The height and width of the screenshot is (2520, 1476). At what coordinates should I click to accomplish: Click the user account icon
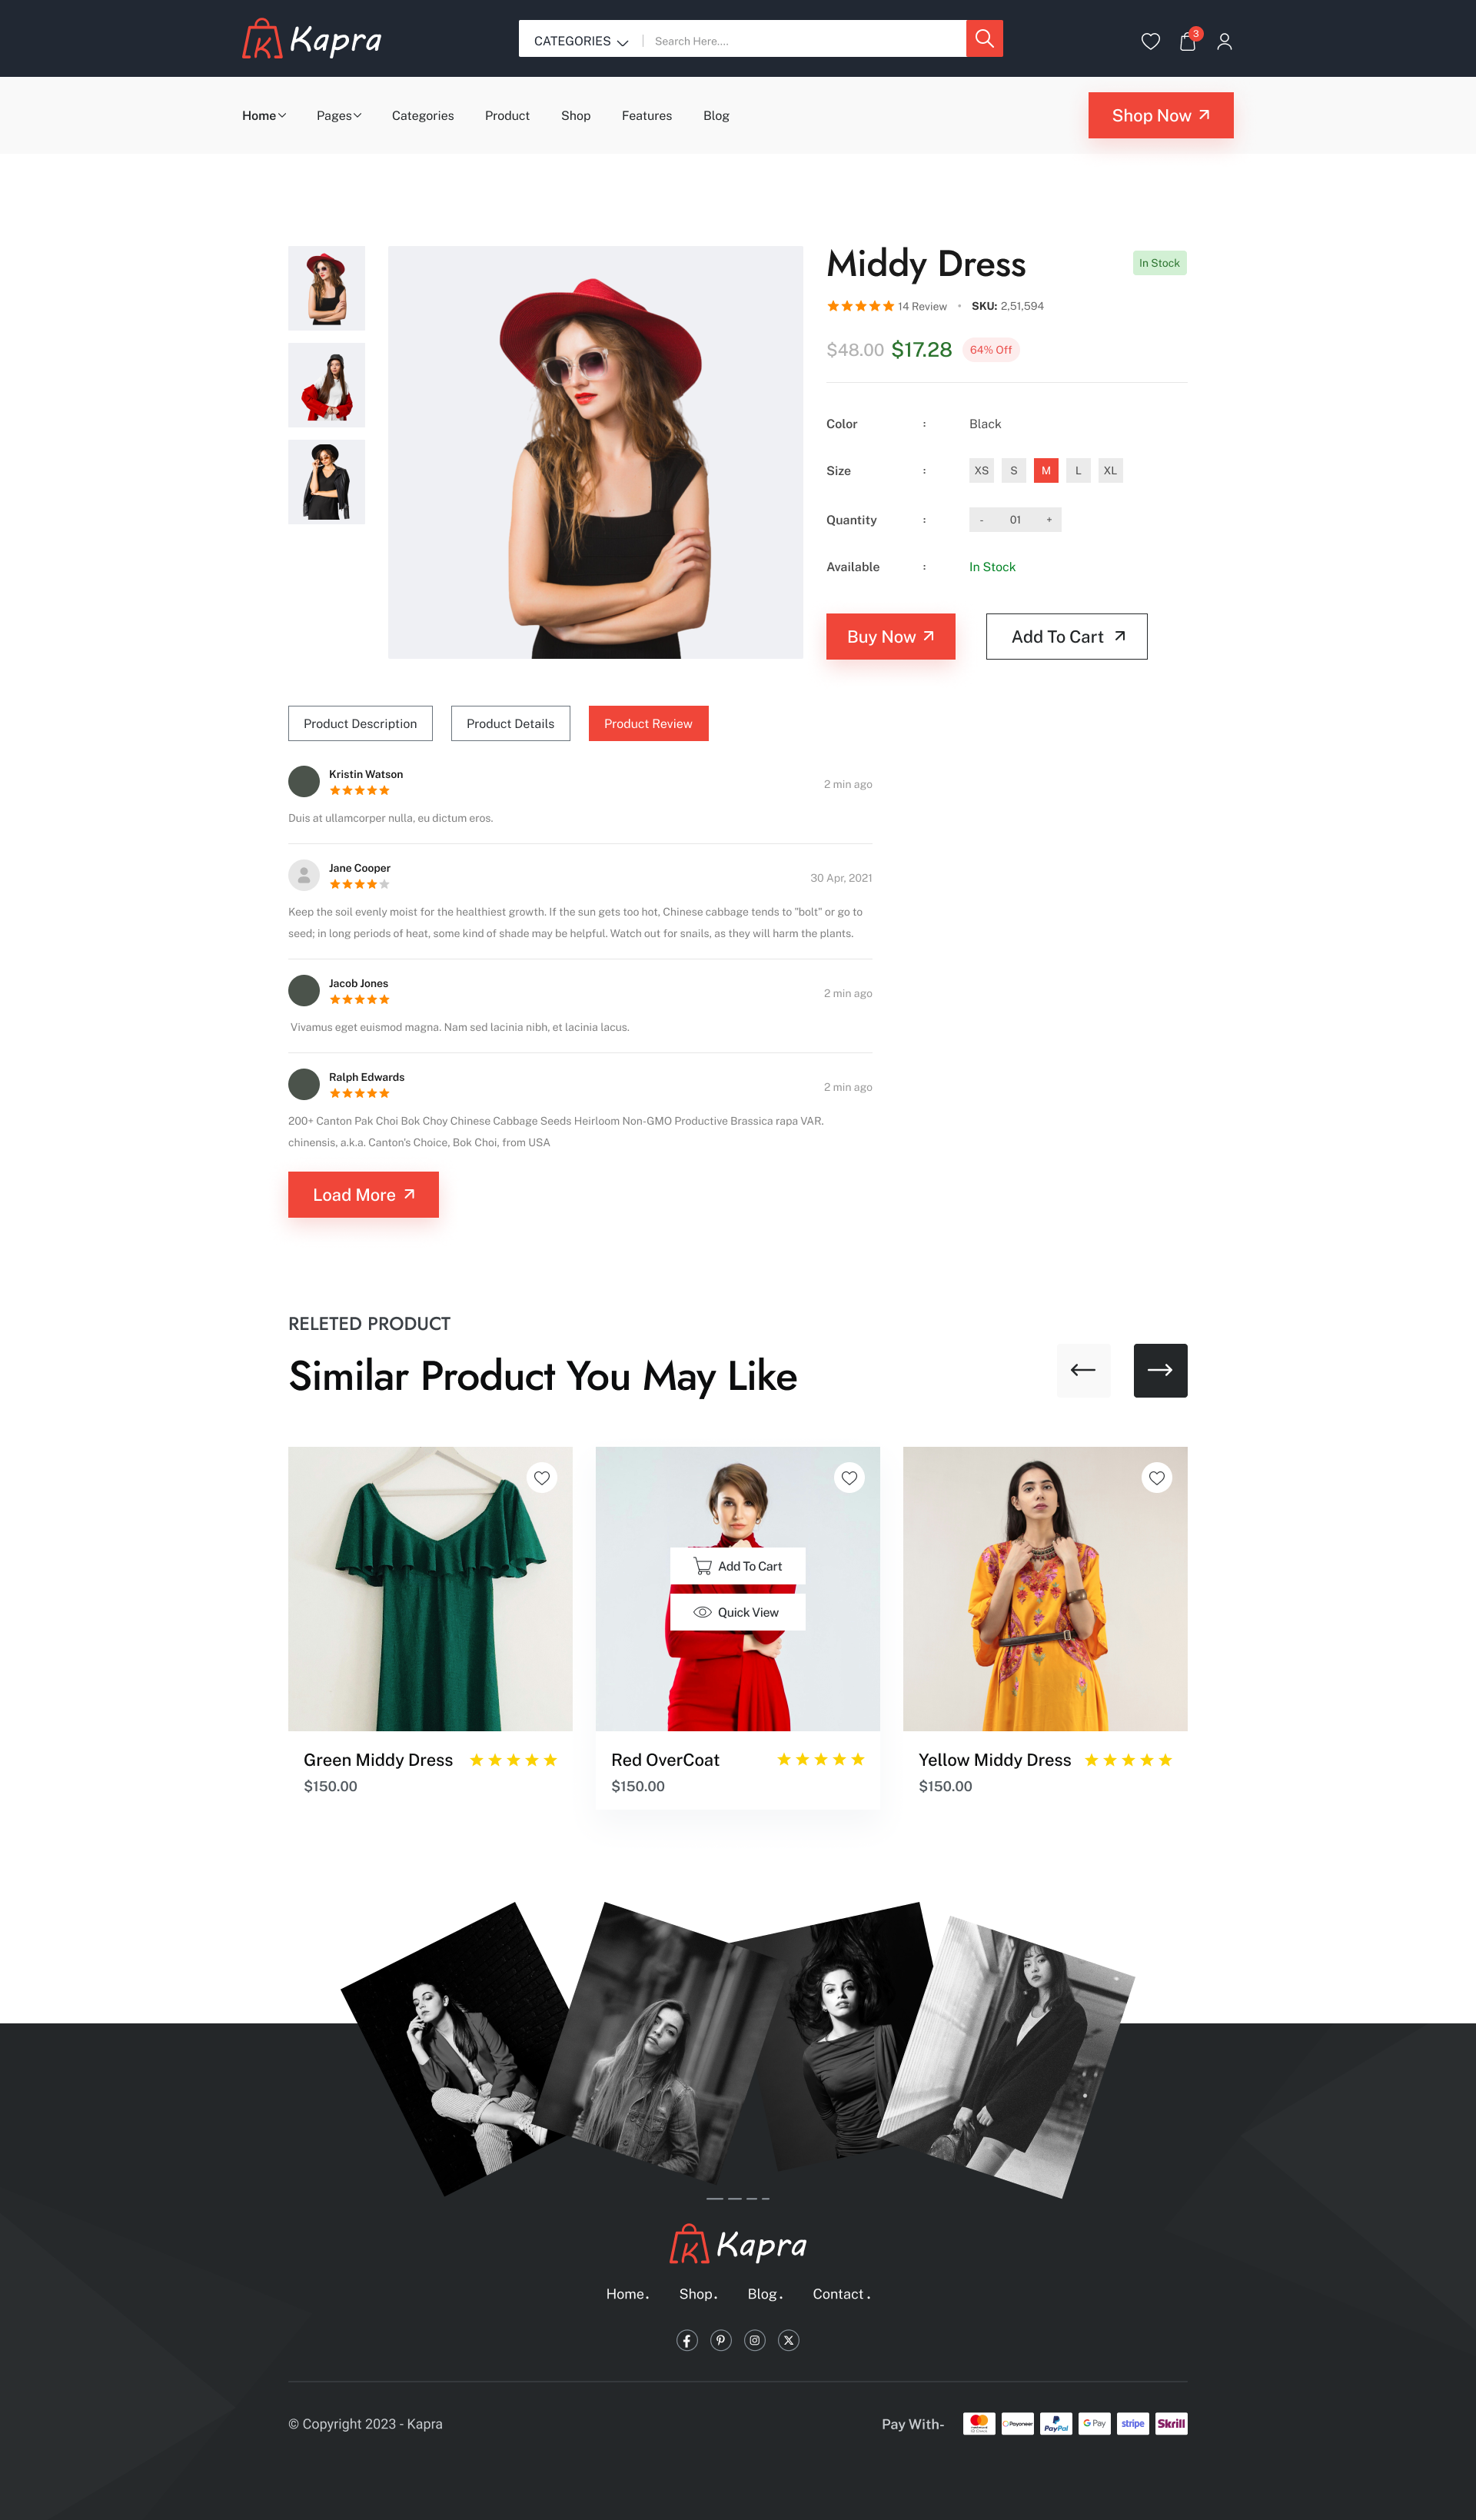click(1225, 38)
